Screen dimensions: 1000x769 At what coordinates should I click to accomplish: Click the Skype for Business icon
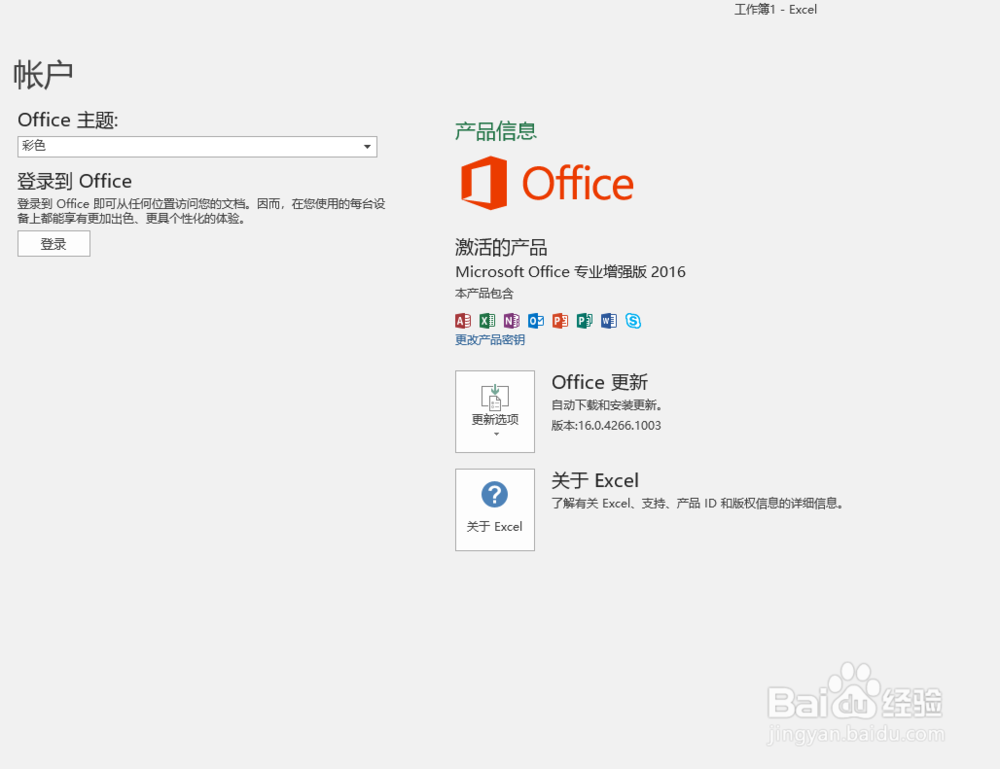tap(633, 321)
